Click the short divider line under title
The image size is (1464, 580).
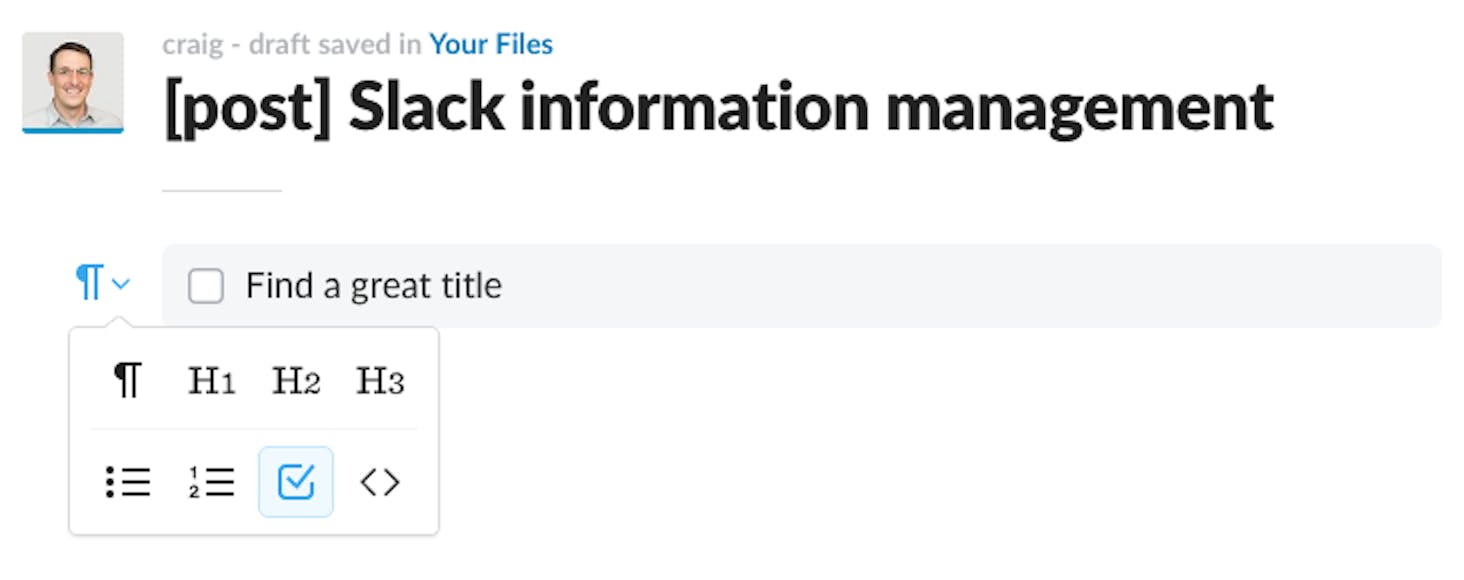[x=222, y=190]
